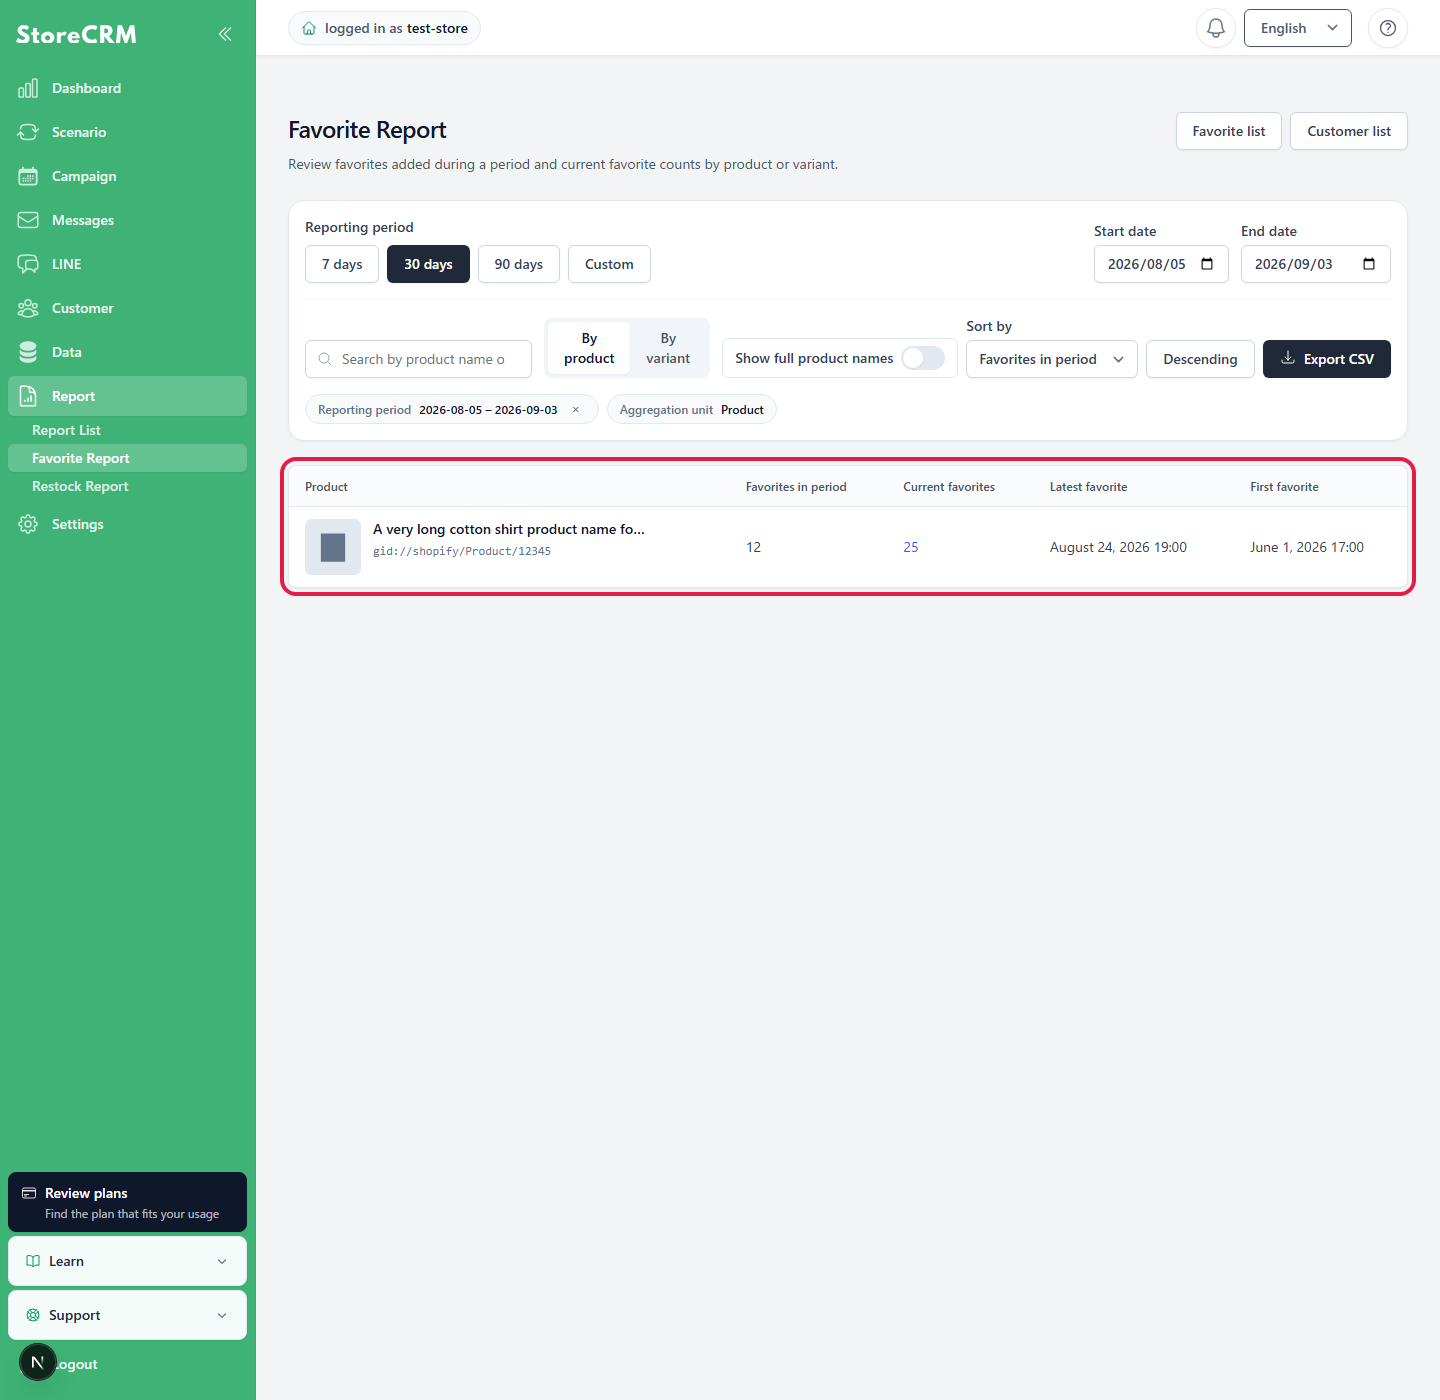Viewport: 1440px width, 1400px height.
Task: Click the Logout link
Action: [76, 1364]
